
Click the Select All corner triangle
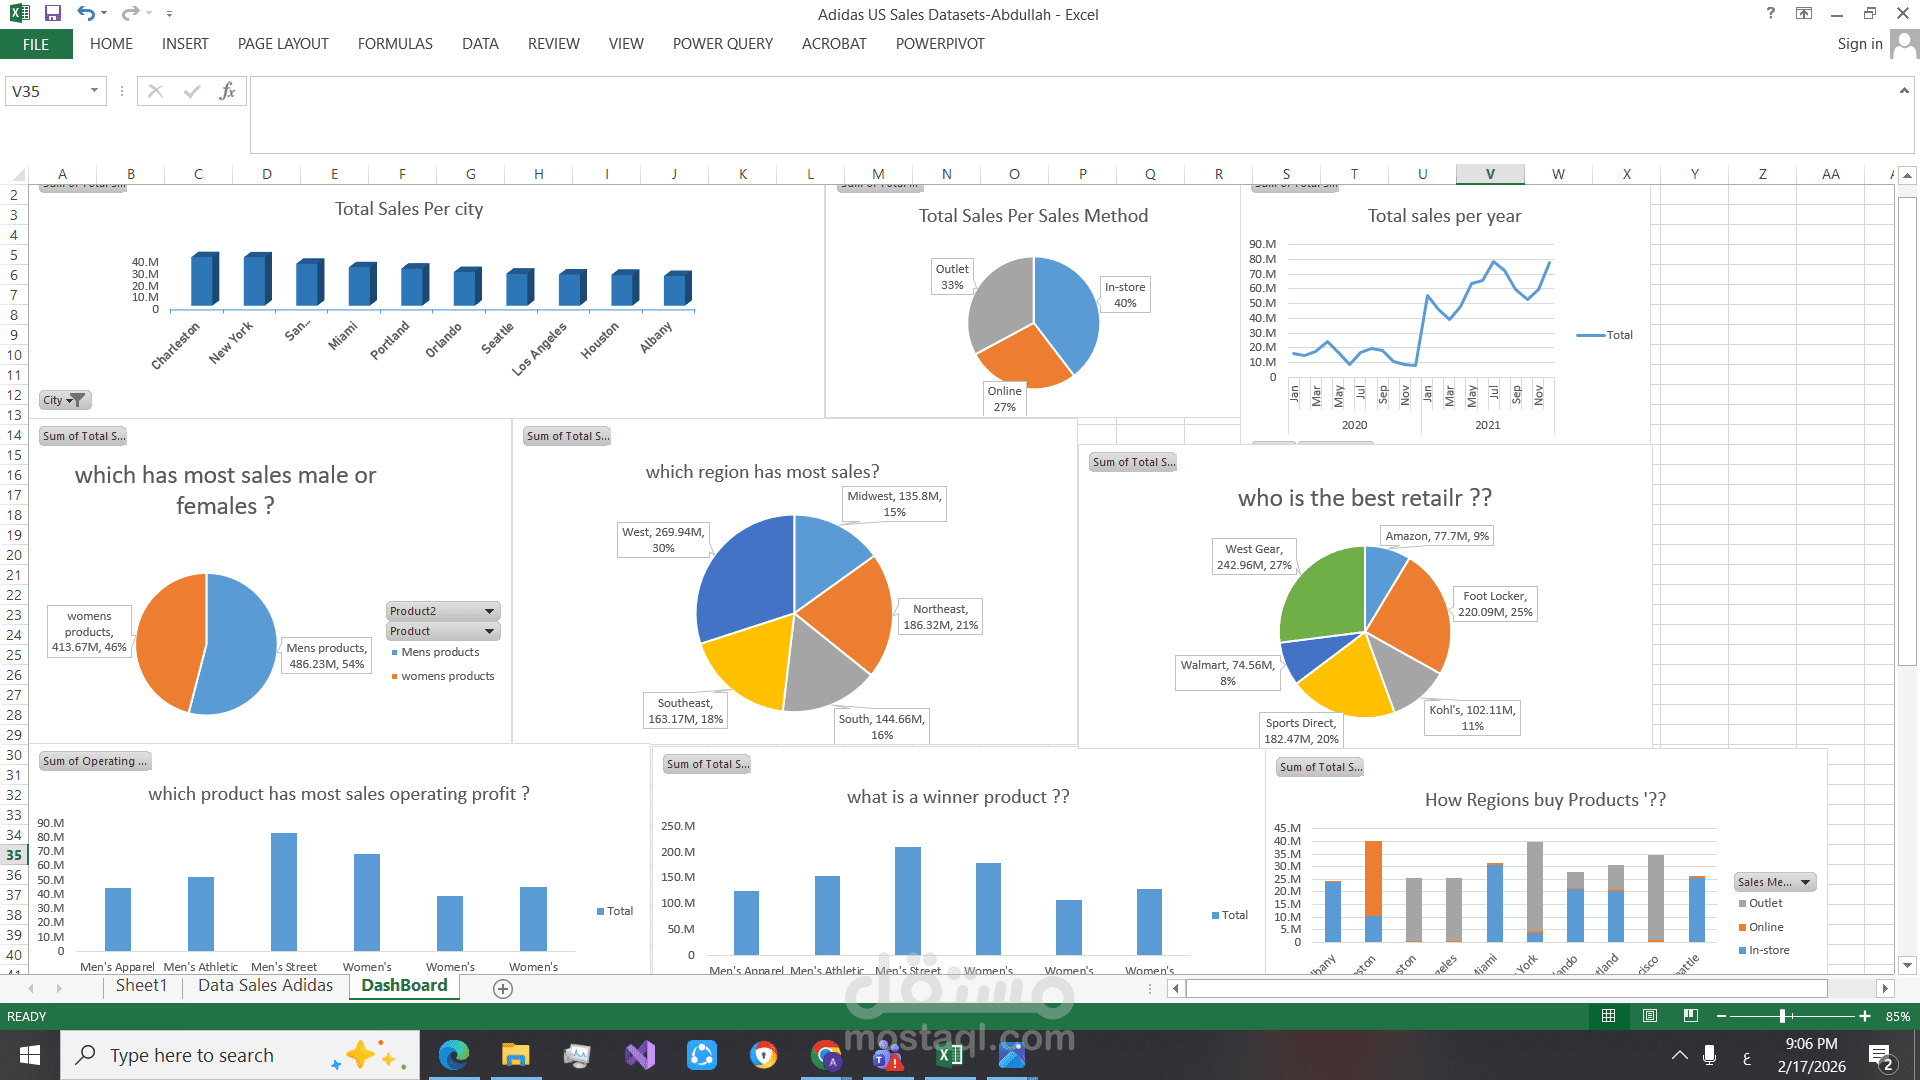(x=17, y=174)
